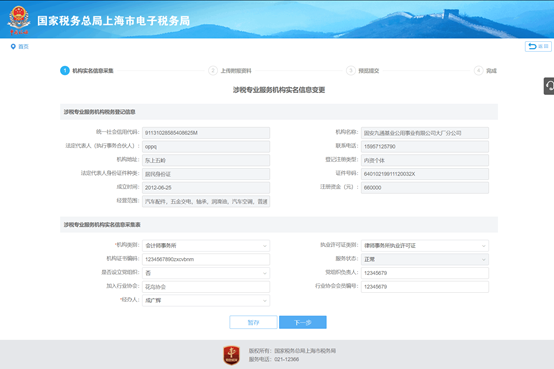554x369 pixels.
Task: Open the 服务状态 dropdown showing 正常
Action: 425,259
